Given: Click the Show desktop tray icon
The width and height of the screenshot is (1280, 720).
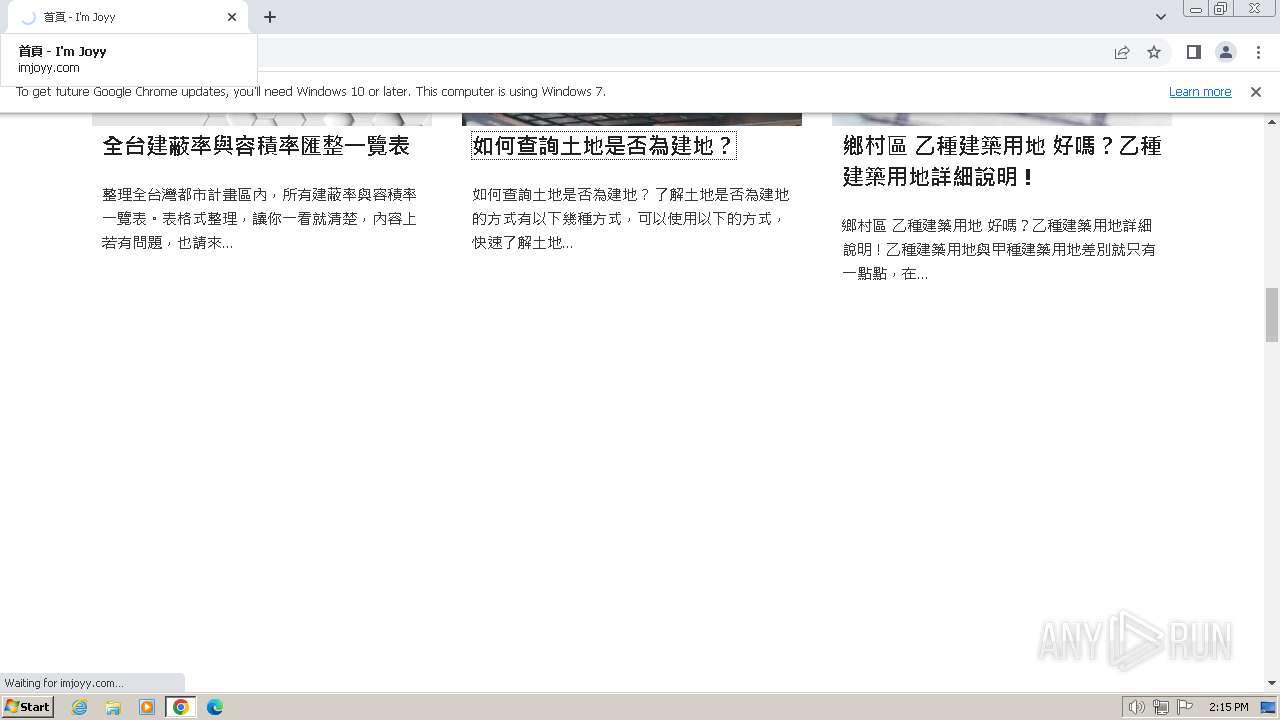Looking at the screenshot, I should 1268,707.
